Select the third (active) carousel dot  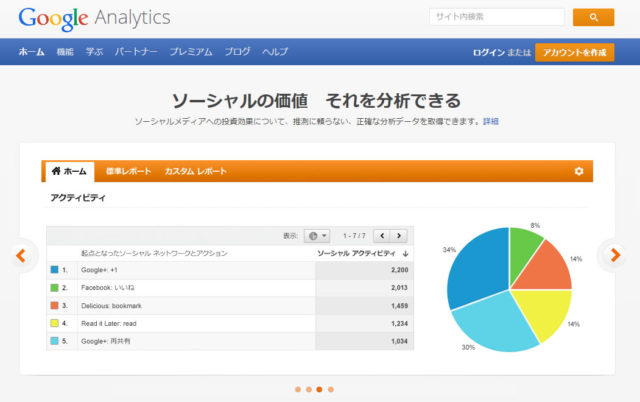[x=320, y=389]
